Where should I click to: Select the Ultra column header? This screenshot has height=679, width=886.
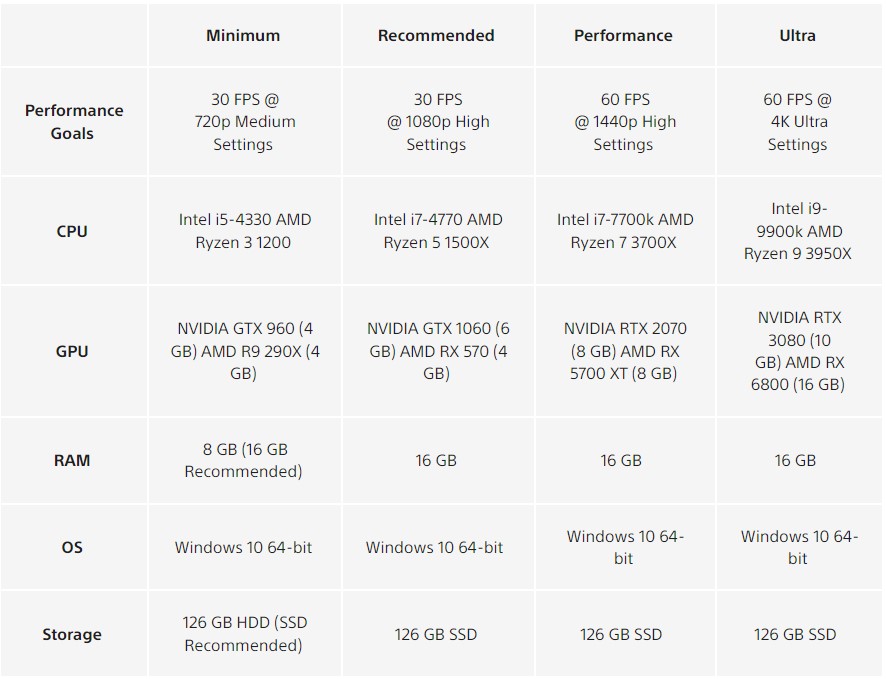click(x=797, y=36)
